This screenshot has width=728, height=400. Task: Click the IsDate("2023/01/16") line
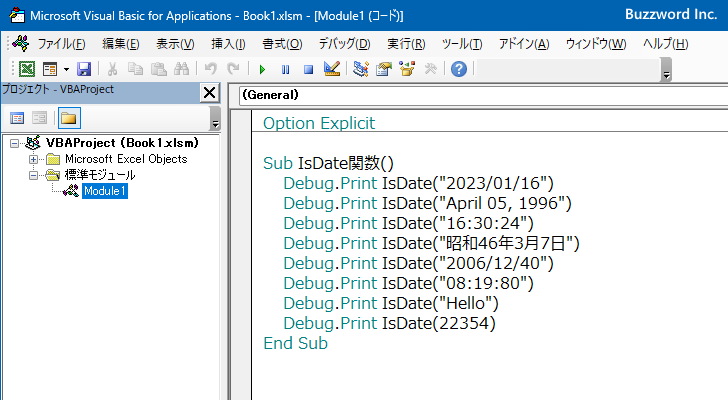click(x=418, y=183)
